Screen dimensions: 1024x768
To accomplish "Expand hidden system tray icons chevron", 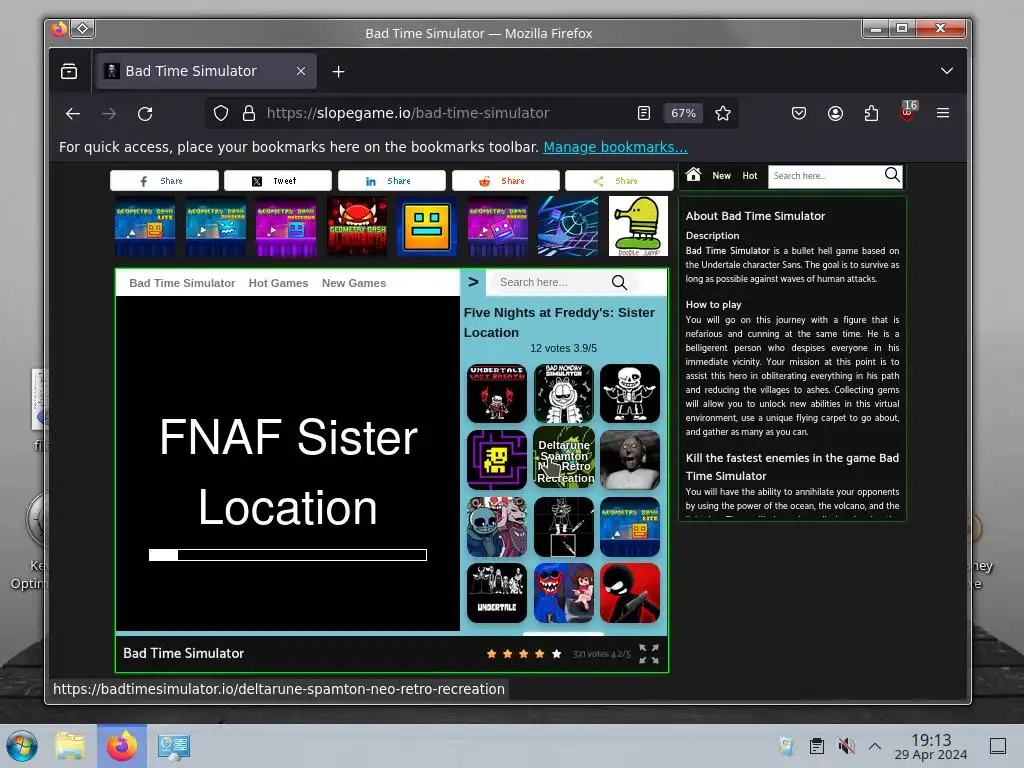I will (x=875, y=746).
